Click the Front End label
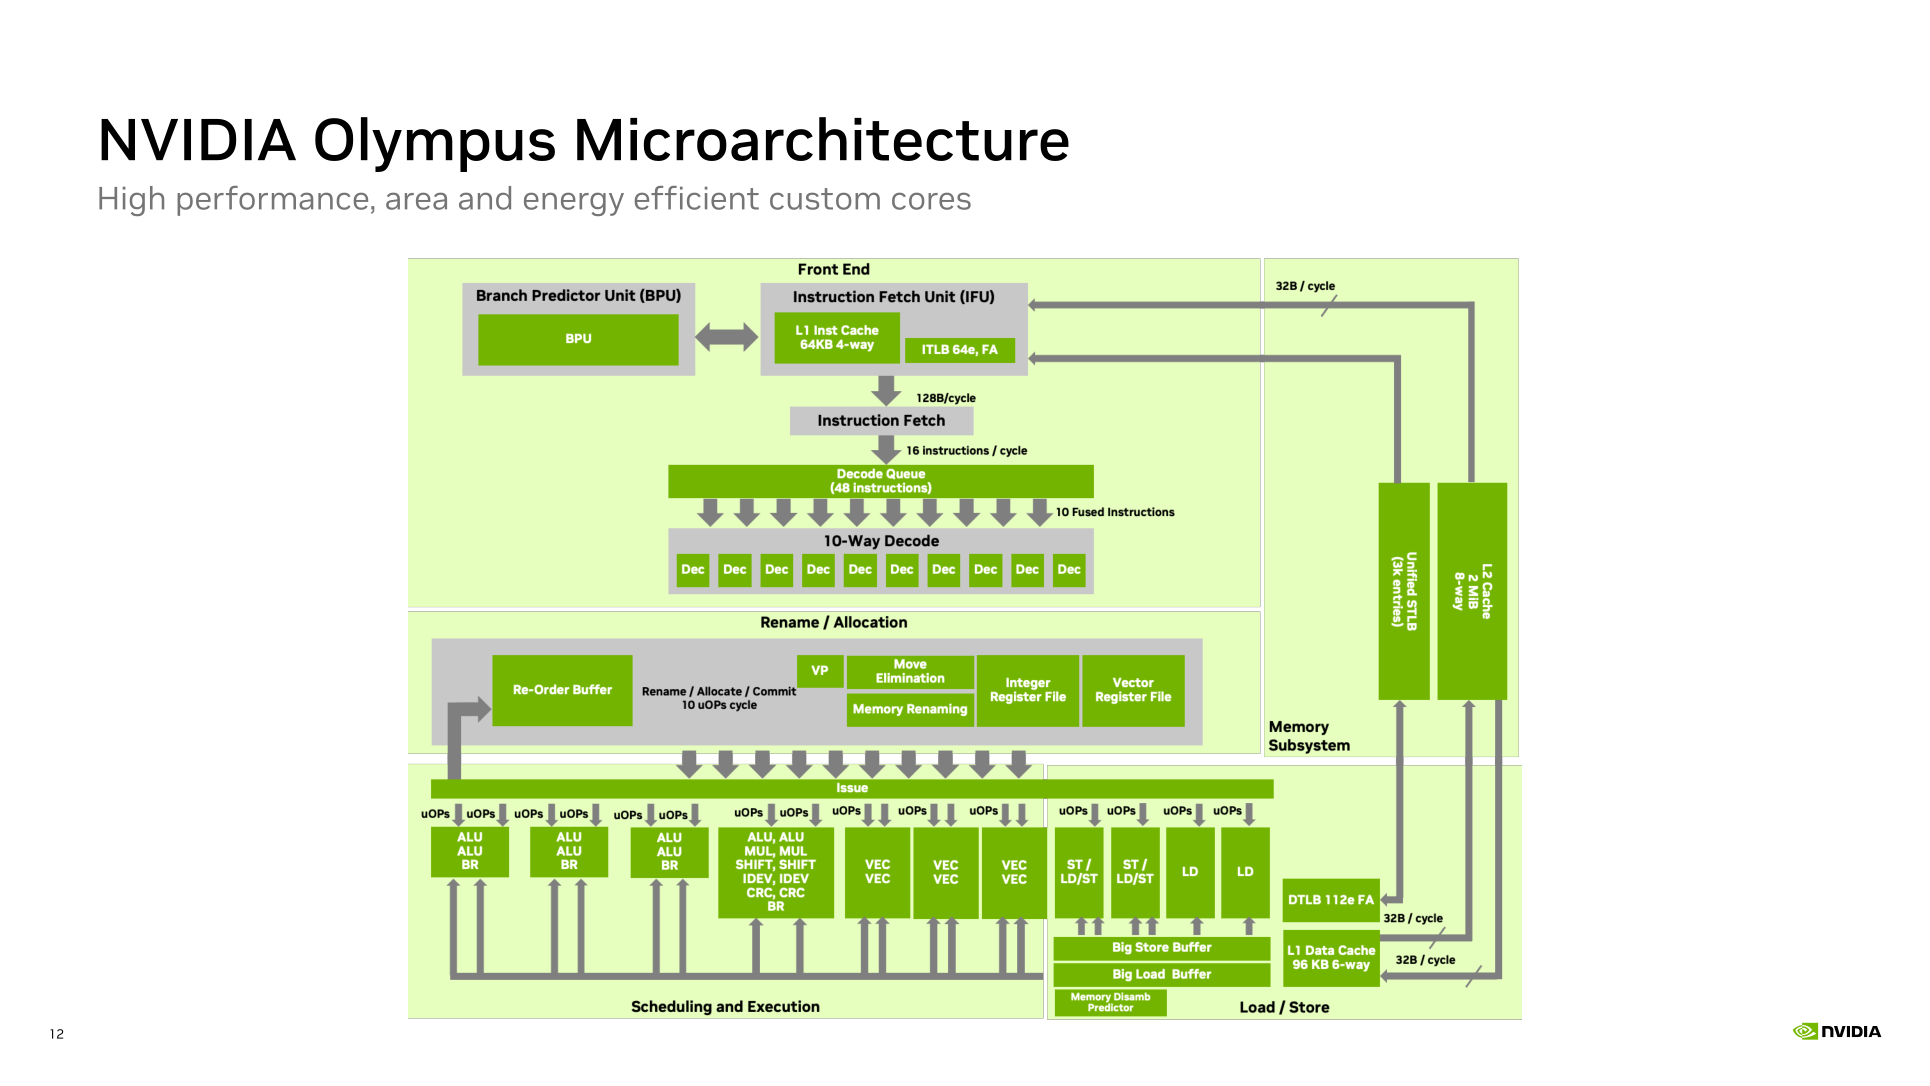The width and height of the screenshot is (1930, 1086). 833,270
